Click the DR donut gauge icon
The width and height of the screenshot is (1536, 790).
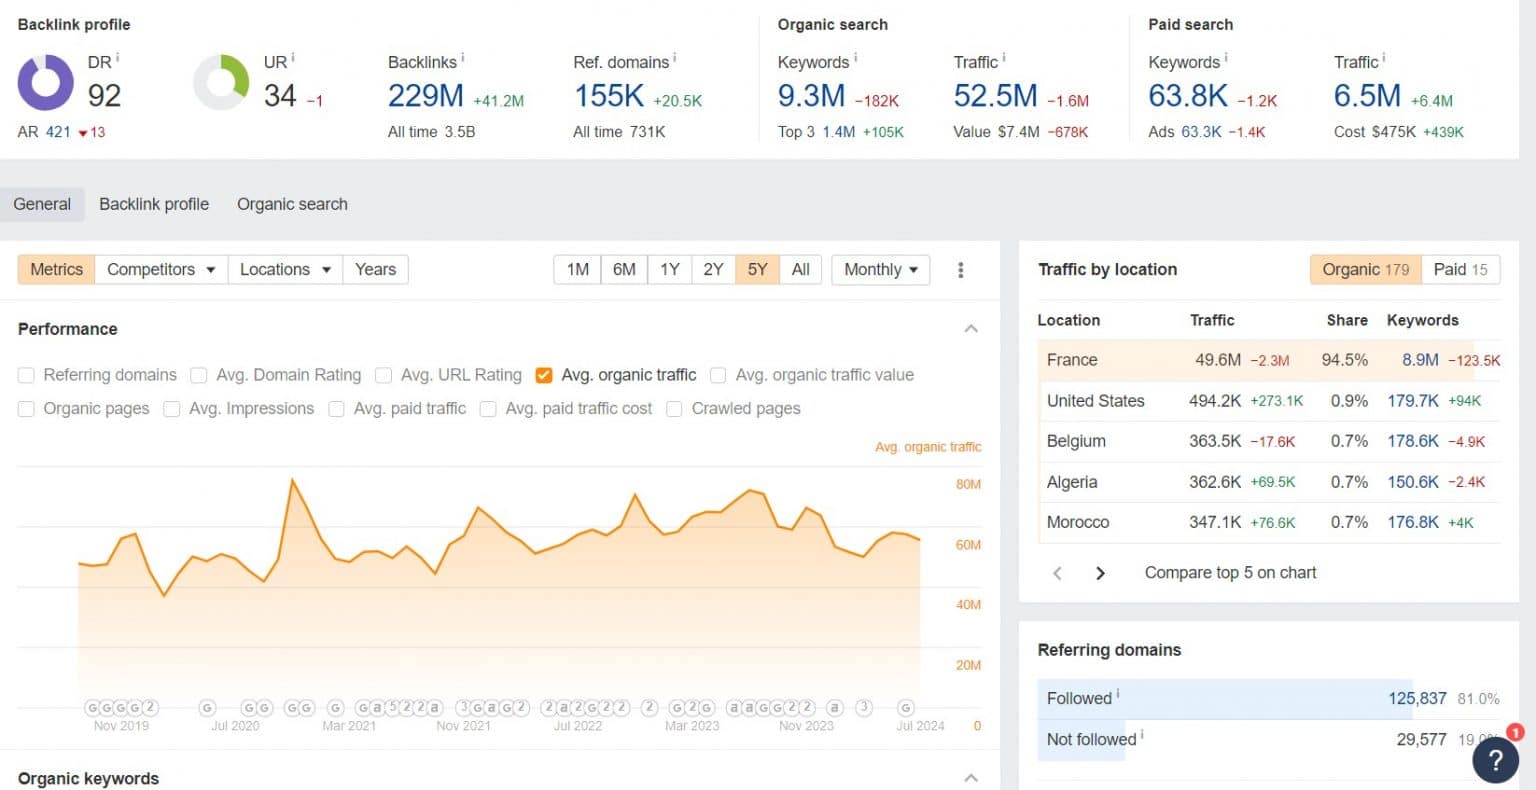point(45,83)
